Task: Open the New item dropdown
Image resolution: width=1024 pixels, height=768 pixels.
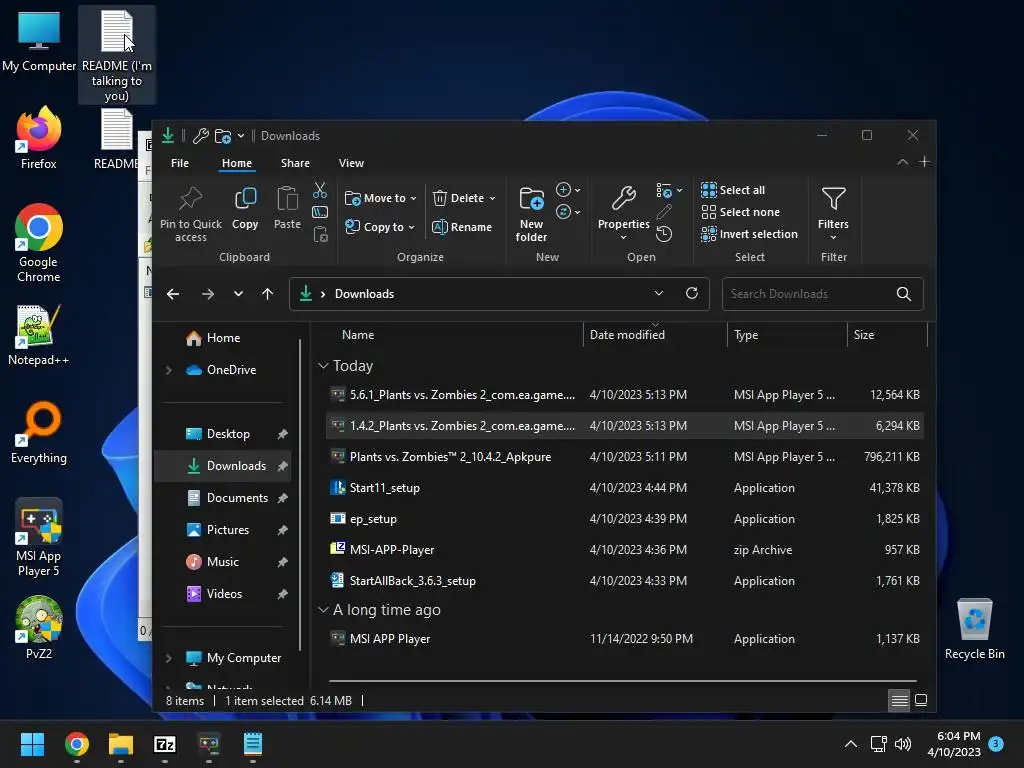Action: [568, 190]
